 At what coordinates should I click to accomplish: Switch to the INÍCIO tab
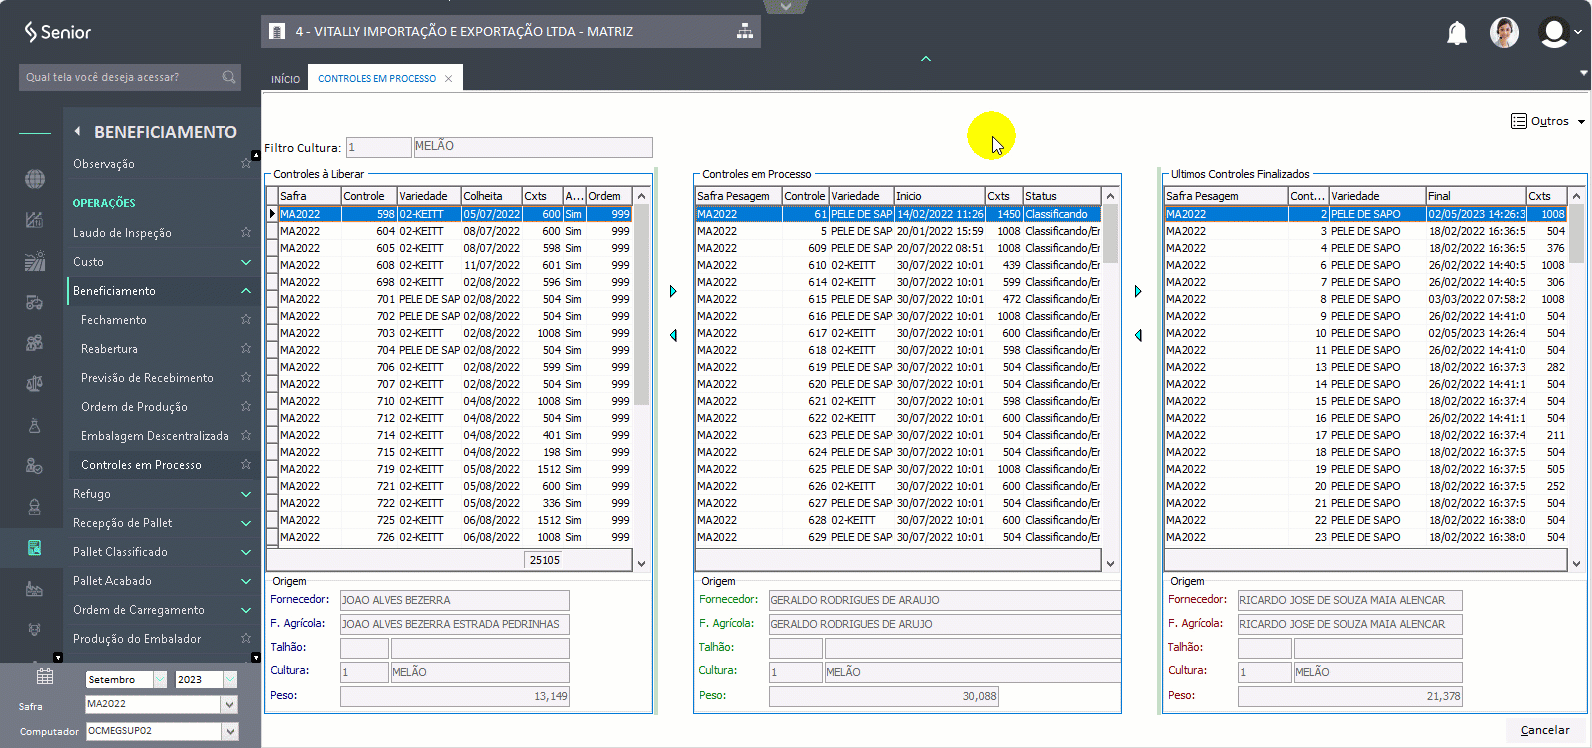(x=285, y=79)
